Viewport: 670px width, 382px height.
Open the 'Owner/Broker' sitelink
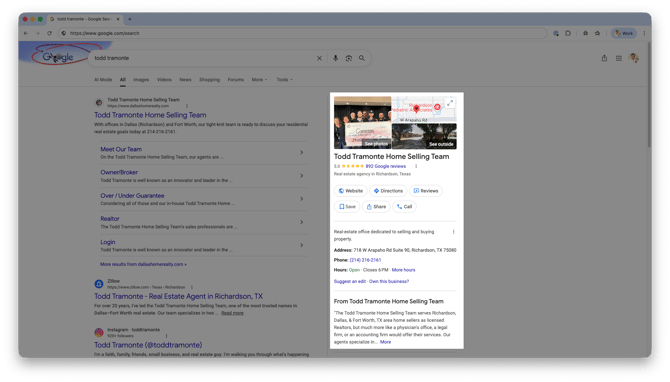point(119,172)
